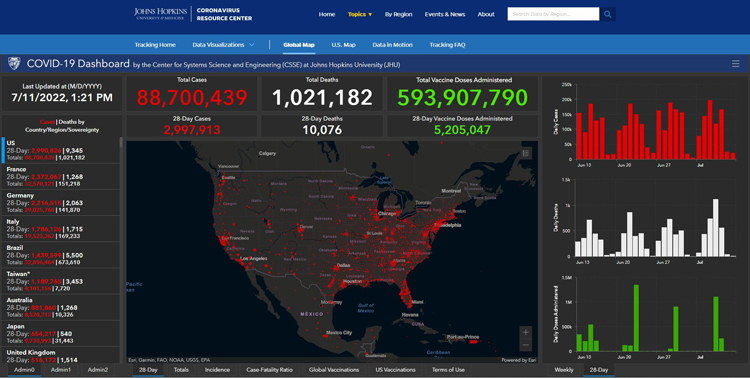Click the Johns Hopkins University logo
The image size is (750, 378).
point(160,14)
